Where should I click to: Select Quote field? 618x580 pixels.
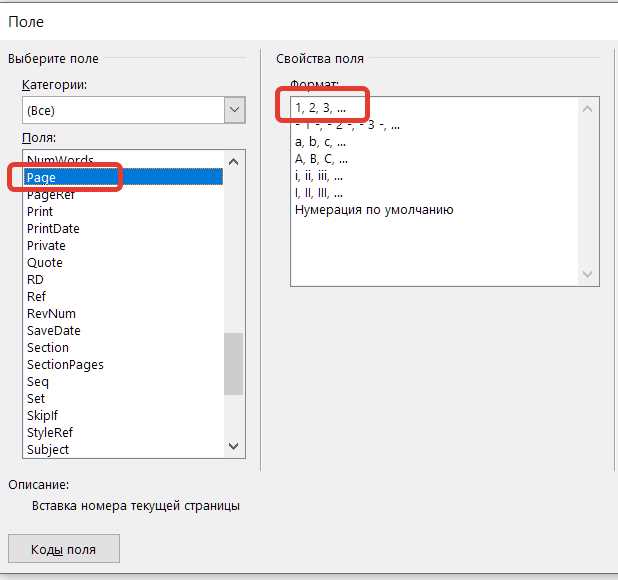[x=123, y=262]
